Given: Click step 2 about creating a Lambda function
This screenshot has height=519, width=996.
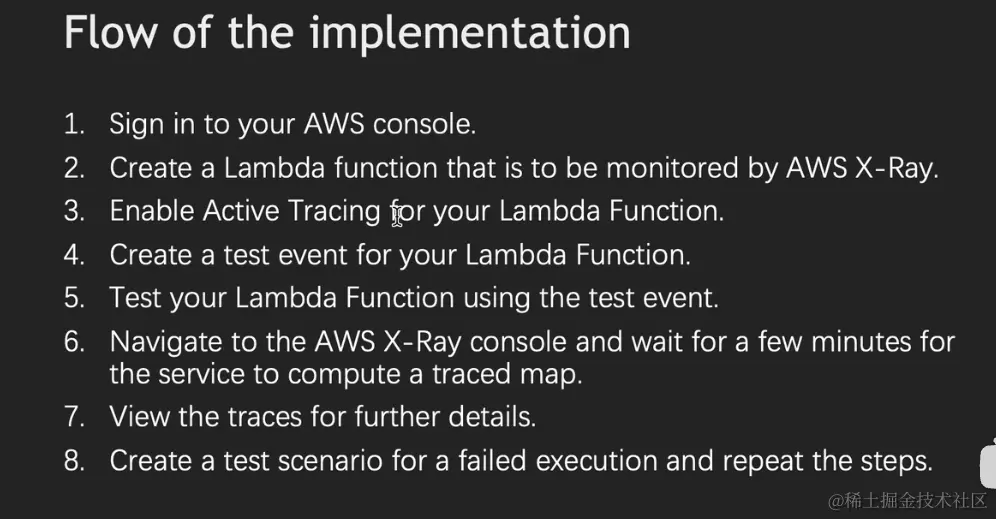Looking at the screenshot, I should [x=524, y=168].
